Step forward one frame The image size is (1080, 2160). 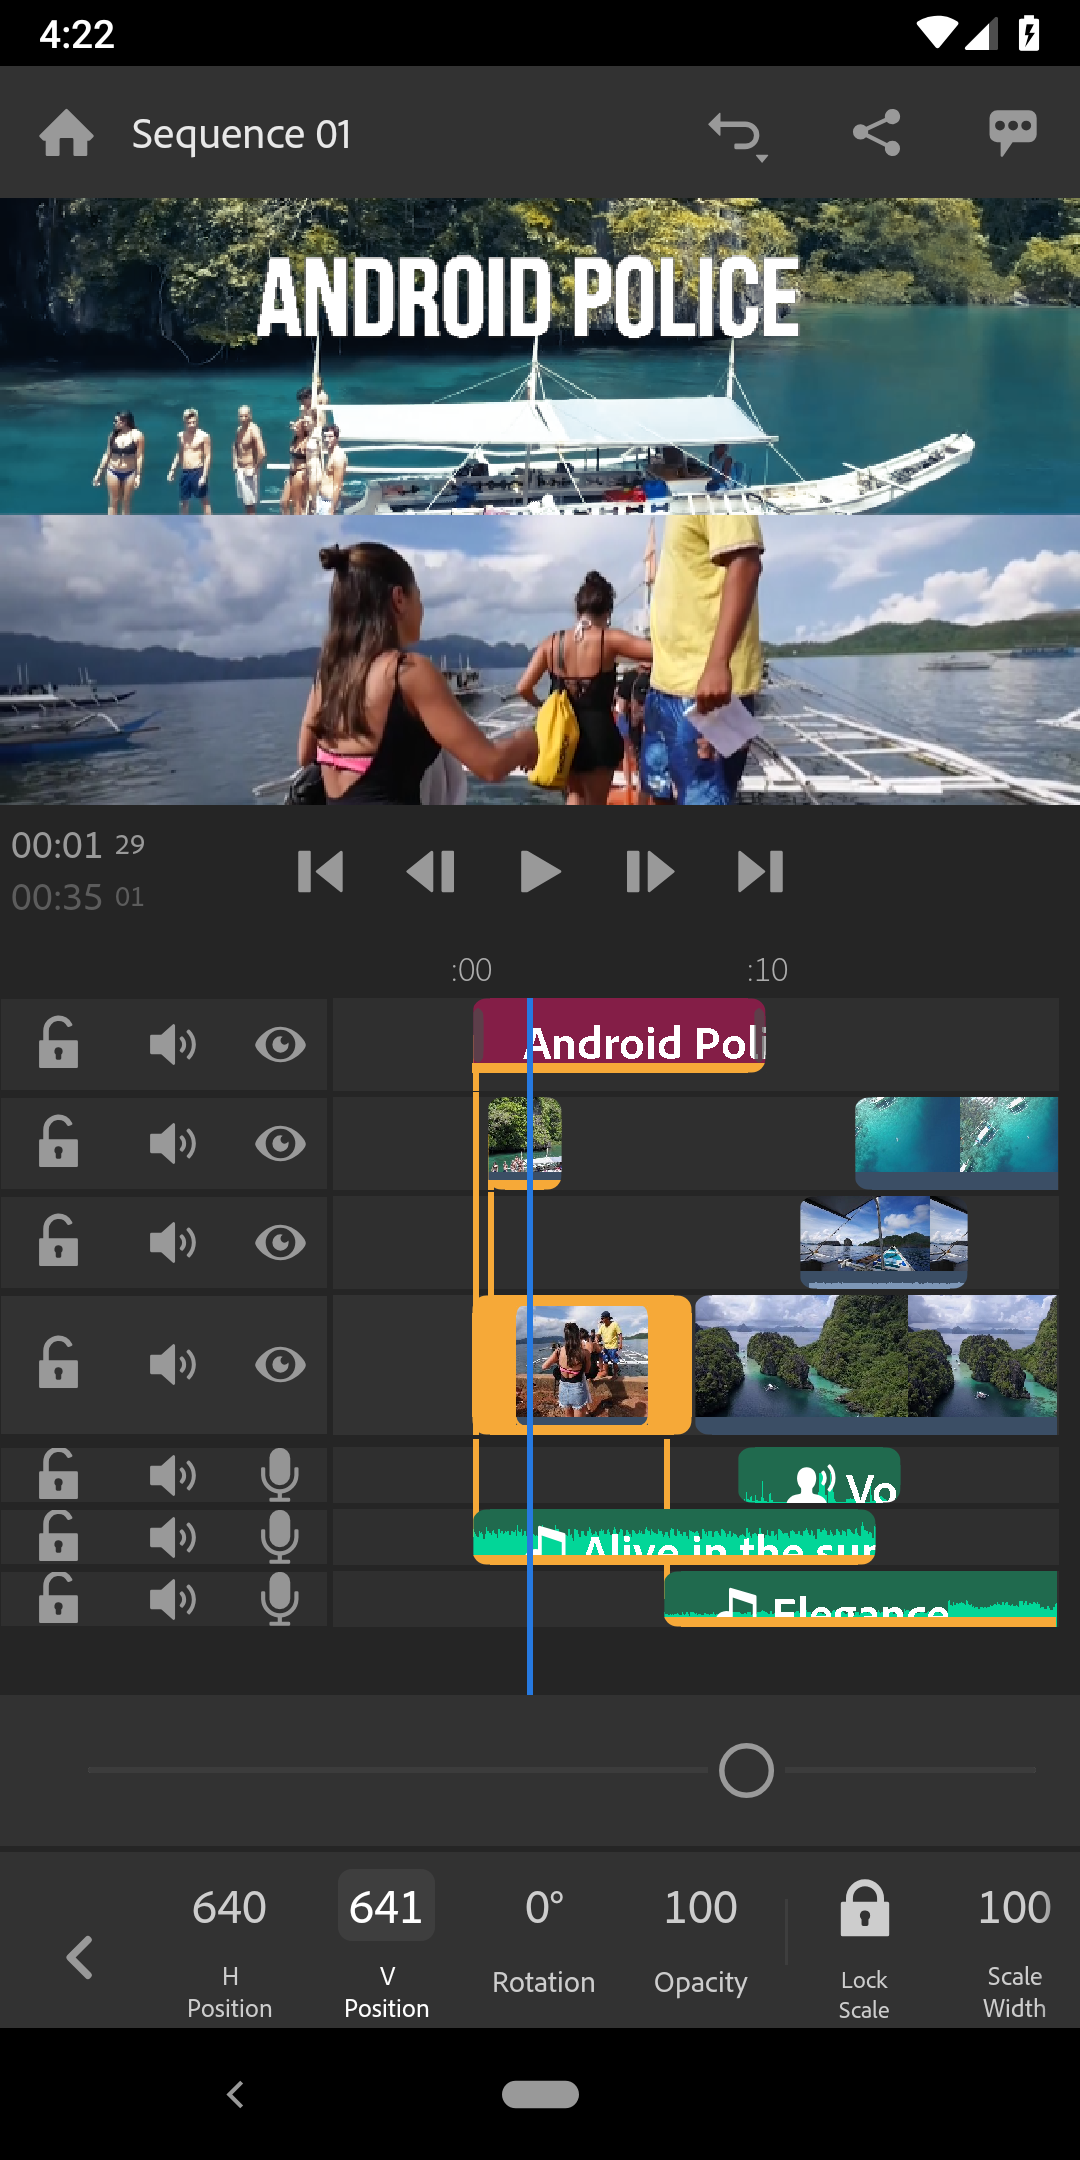[650, 872]
